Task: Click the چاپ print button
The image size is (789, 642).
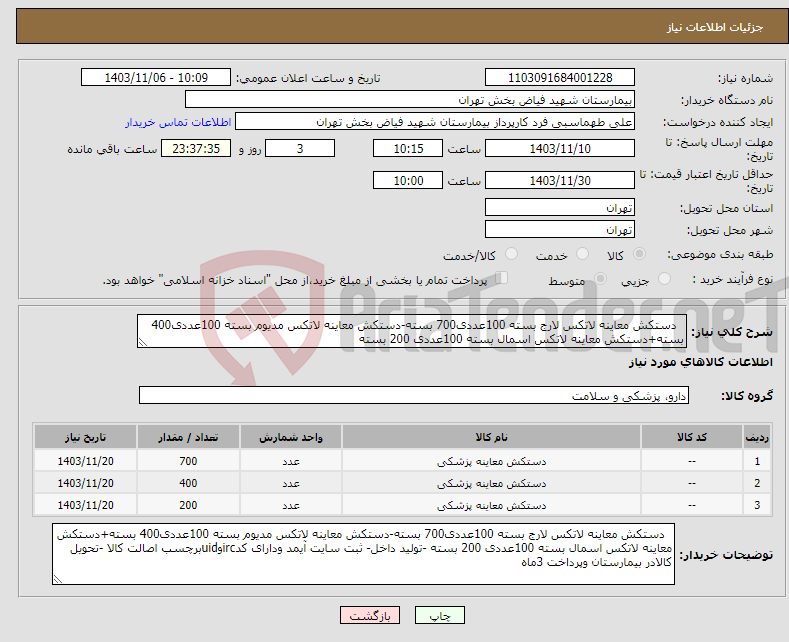Action: [440, 615]
